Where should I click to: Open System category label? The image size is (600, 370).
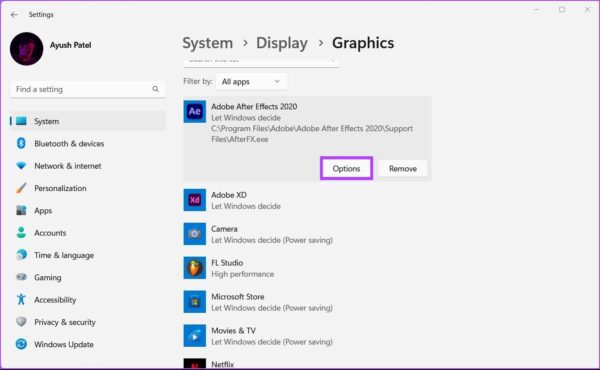(x=47, y=121)
